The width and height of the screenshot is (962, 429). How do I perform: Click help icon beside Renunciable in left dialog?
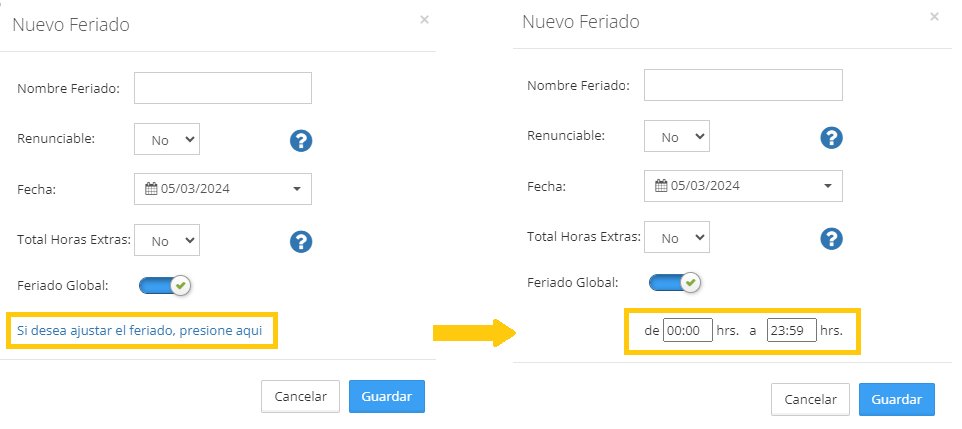pos(302,141)
